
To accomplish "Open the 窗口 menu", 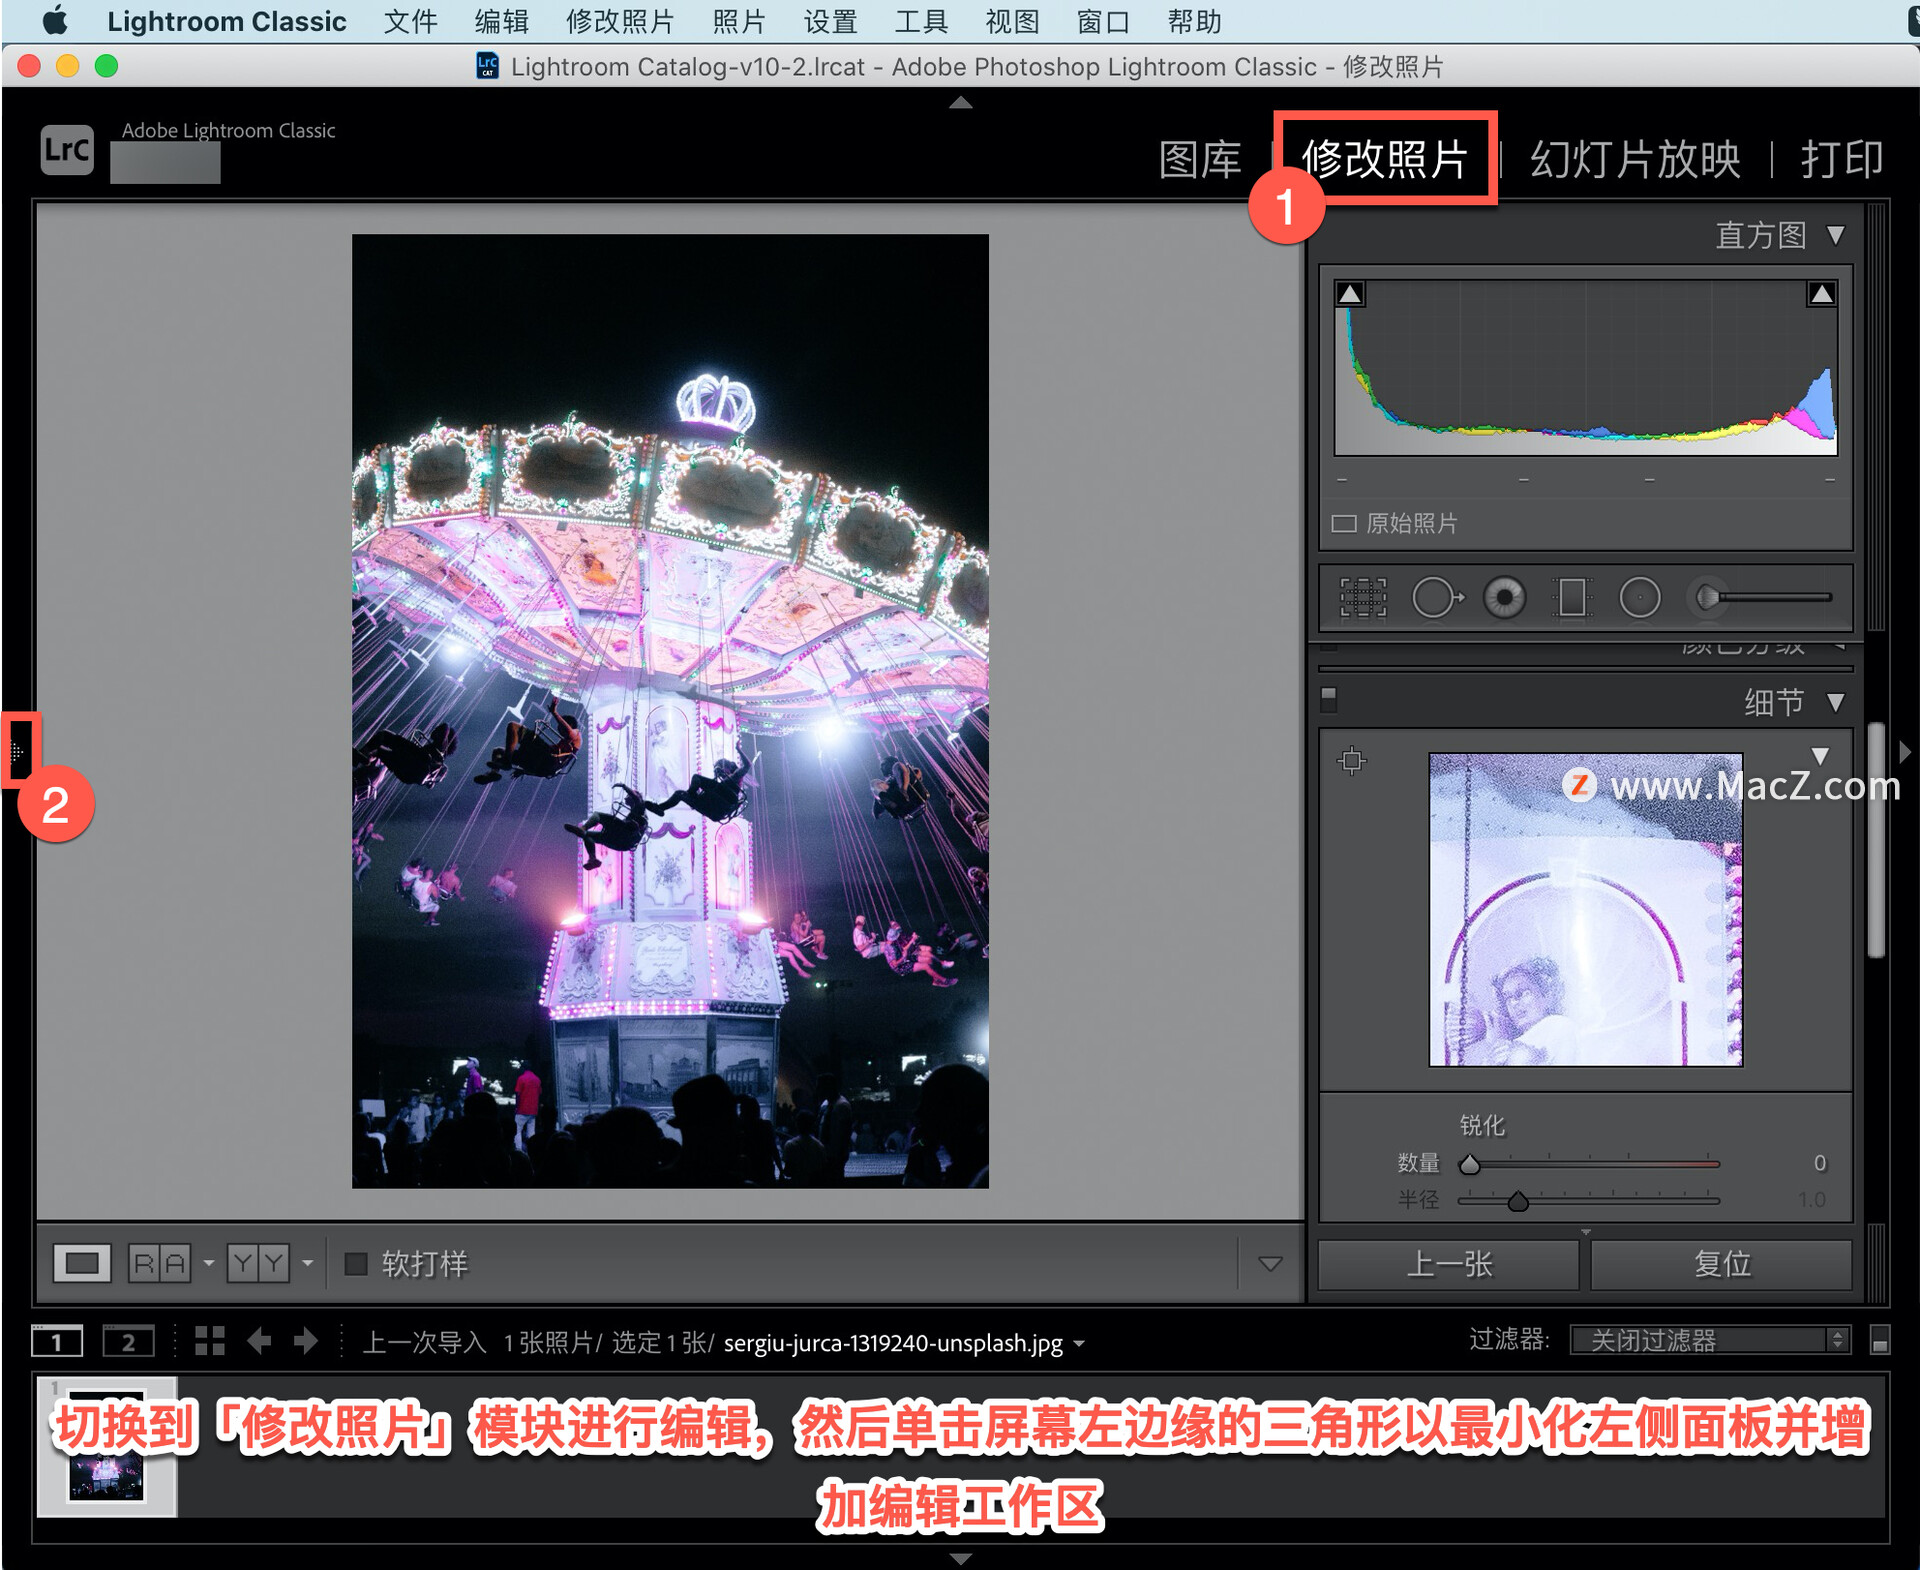I will pos(1103,21).
